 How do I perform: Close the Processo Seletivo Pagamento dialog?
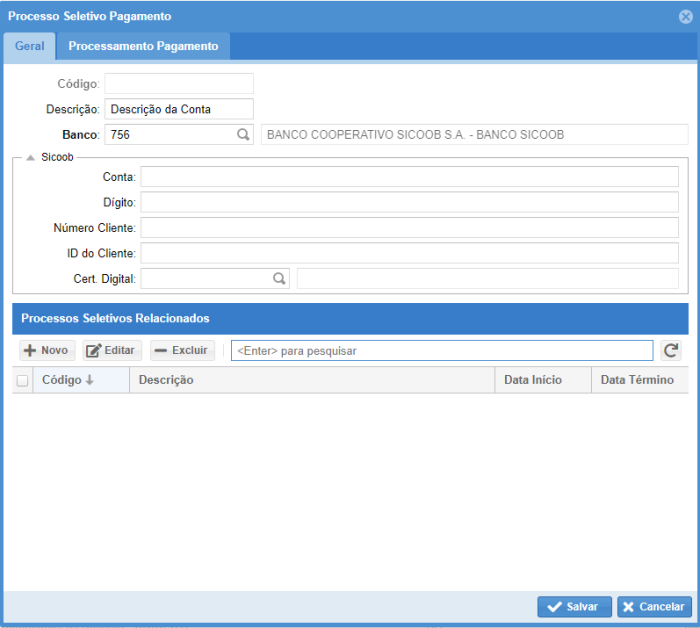click(x=685, y=16)
